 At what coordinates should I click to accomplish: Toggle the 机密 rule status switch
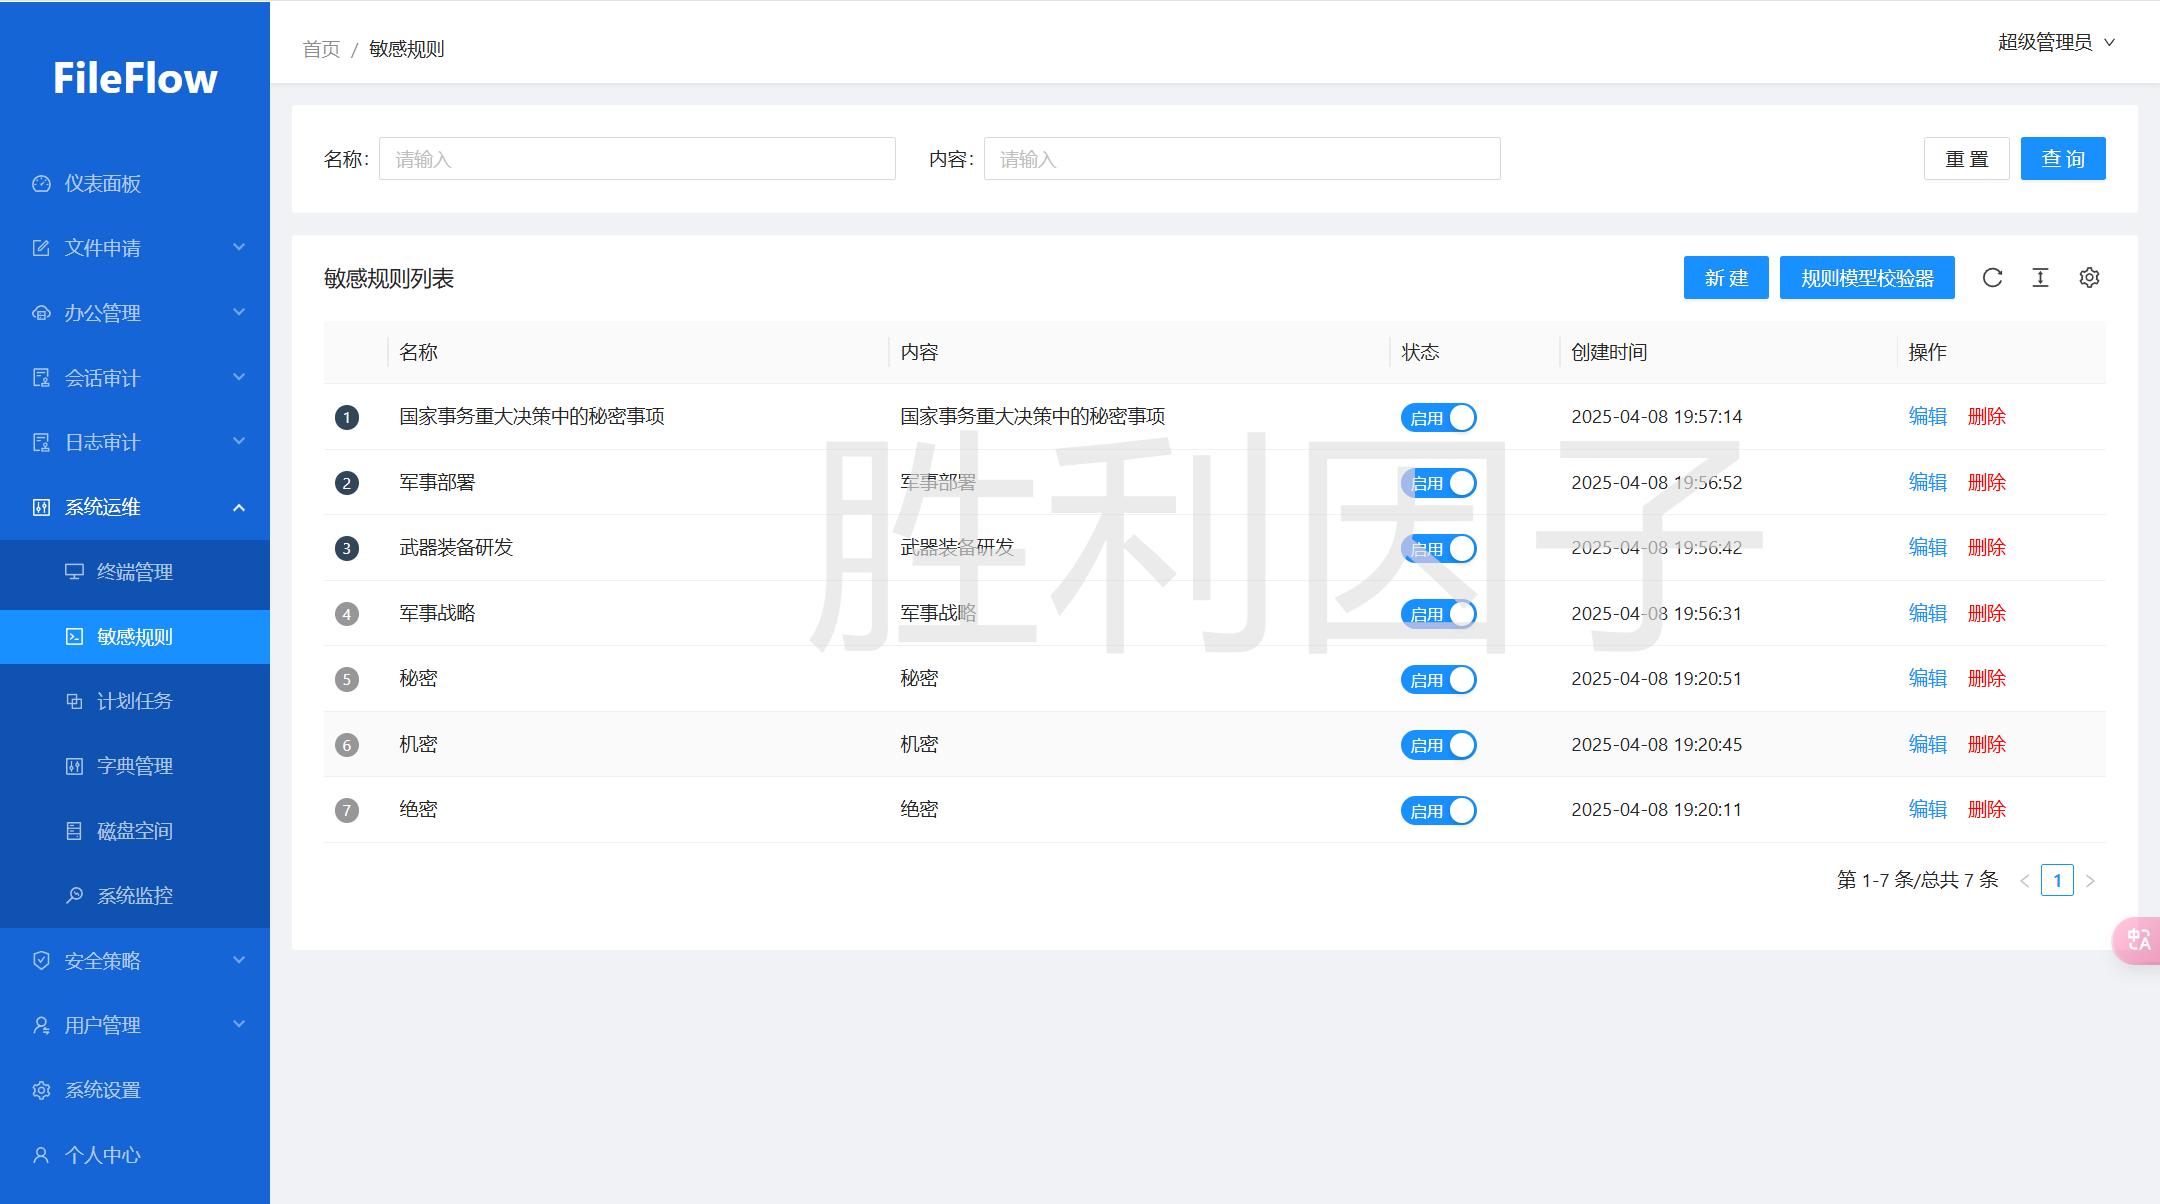1438,745
